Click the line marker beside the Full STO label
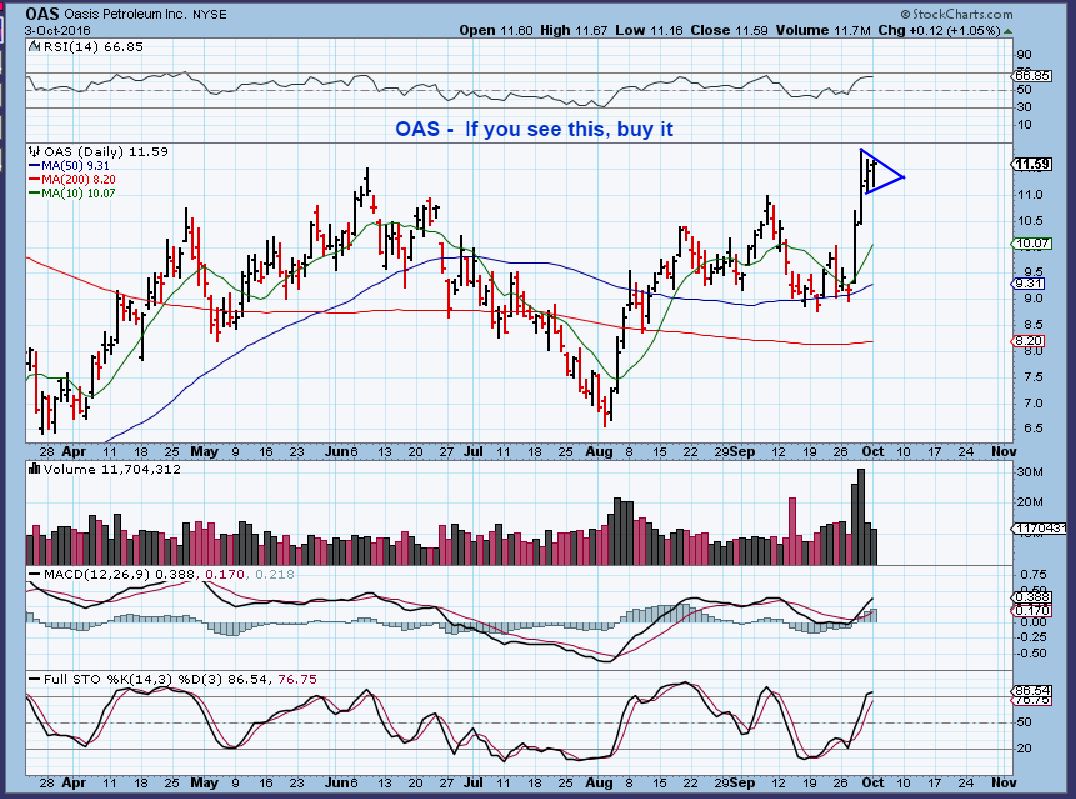The height and width of the screenshot is (799, 1076). (x=34, y=679)
